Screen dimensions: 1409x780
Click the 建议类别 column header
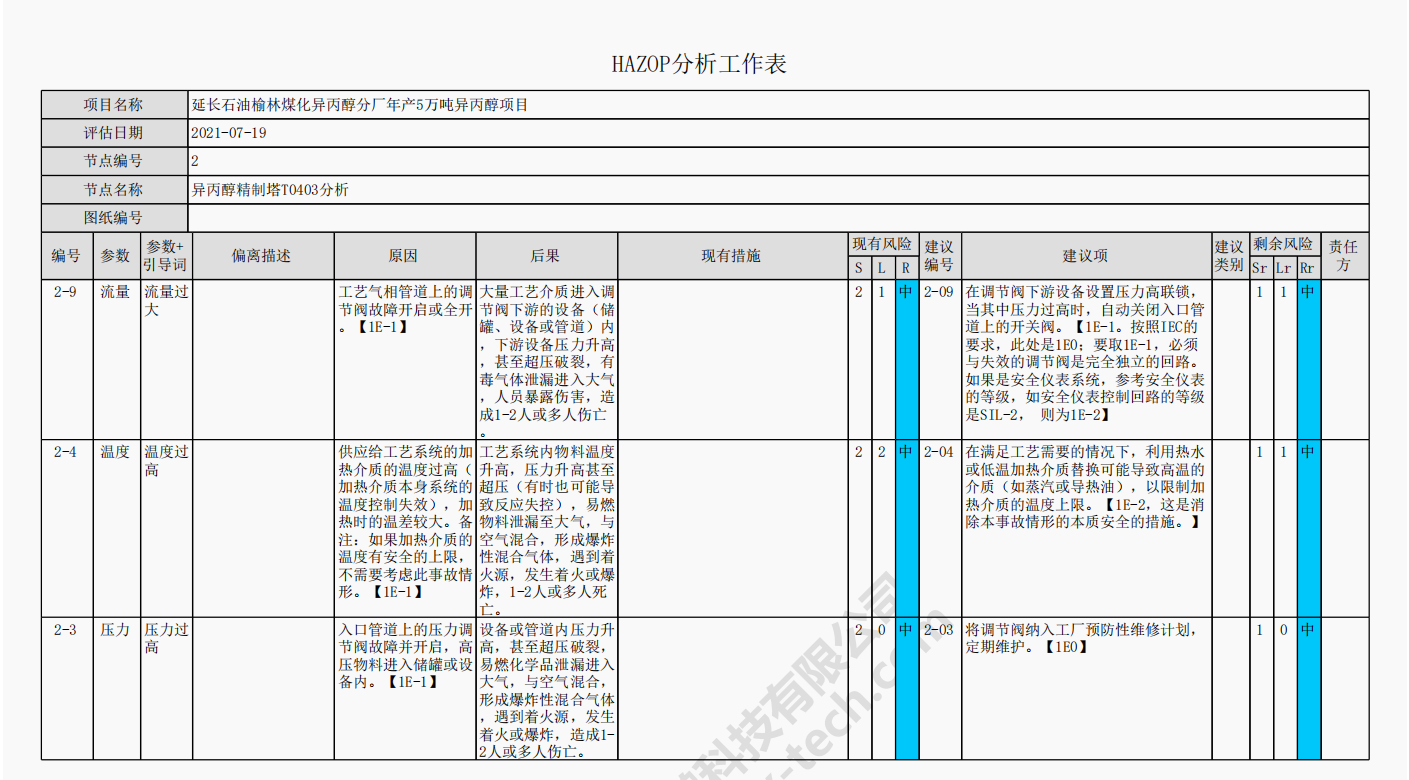(x=1229, y=256)
